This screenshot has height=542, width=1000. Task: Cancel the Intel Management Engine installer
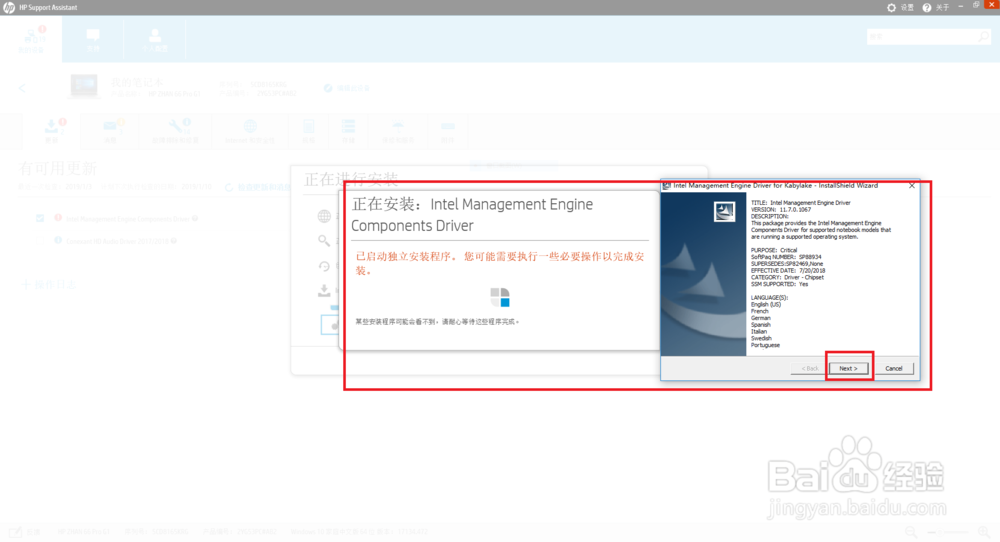click(x=893, y=368)
